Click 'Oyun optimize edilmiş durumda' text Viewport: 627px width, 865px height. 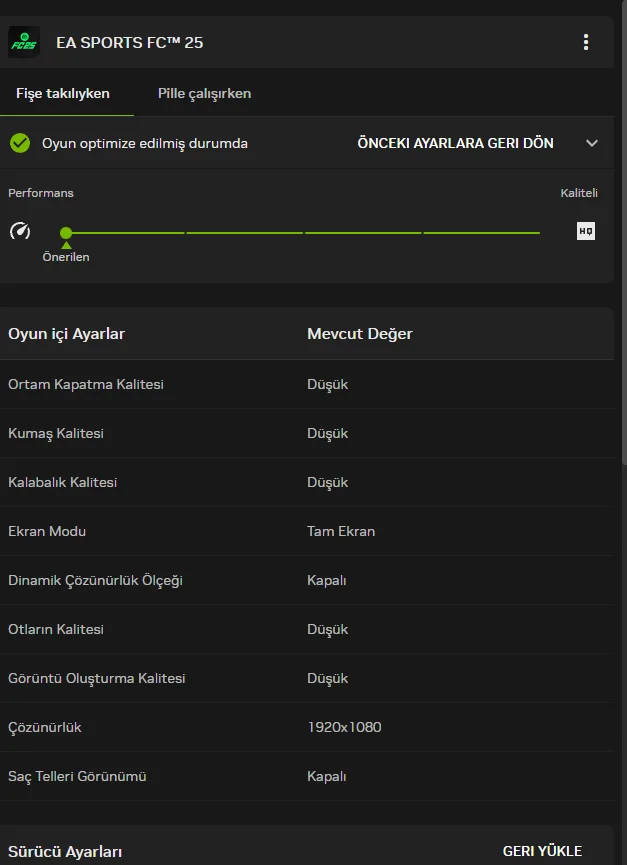145,143
